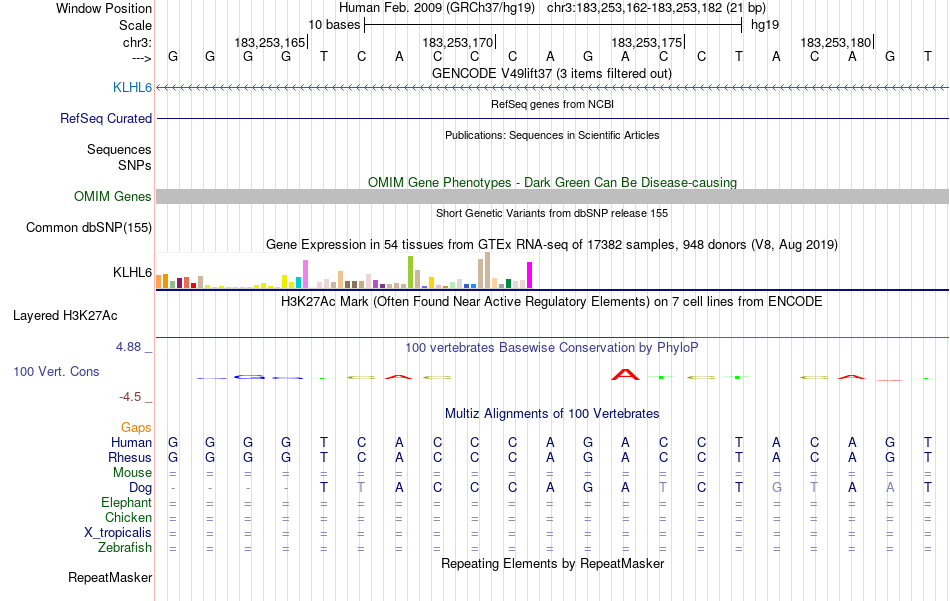The height and width of the screenshot is (601, 950).
Task: Click 'Short Genetic Variants from dbSNP release 155'
Action: tap(552, 213)
